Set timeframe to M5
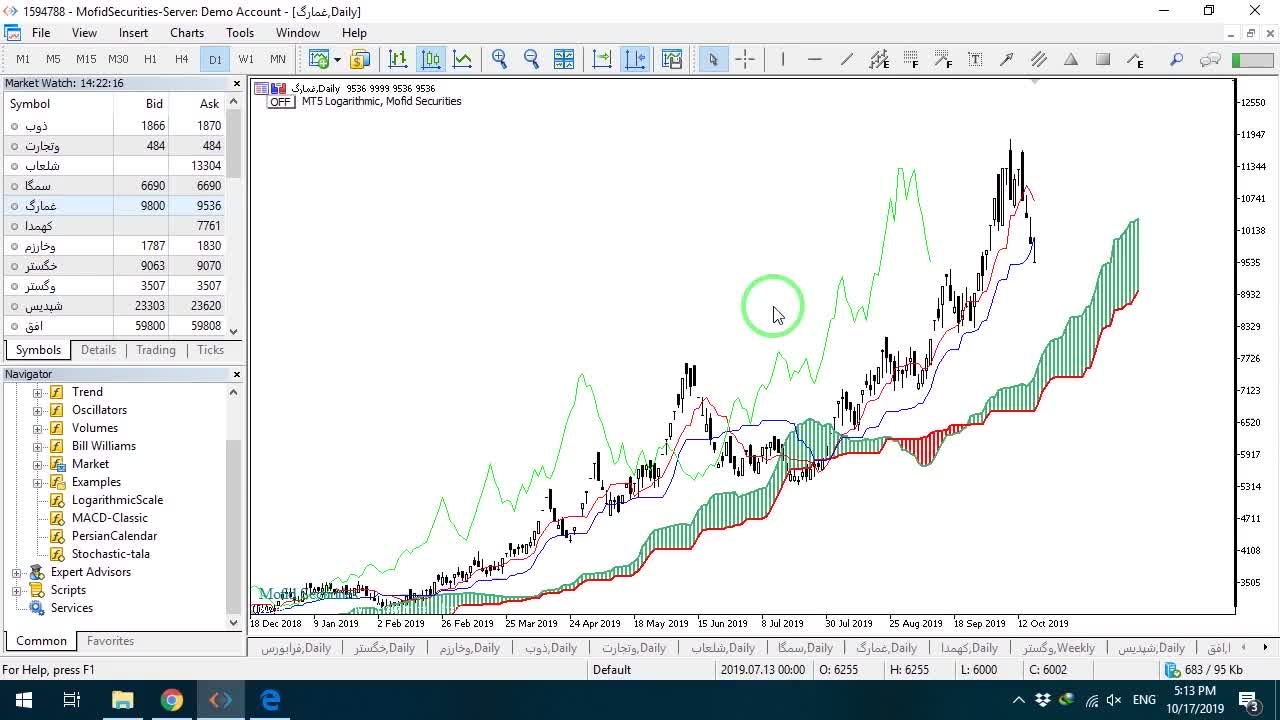The width and height of the screenshot is (1280, 720). (54, 60)
